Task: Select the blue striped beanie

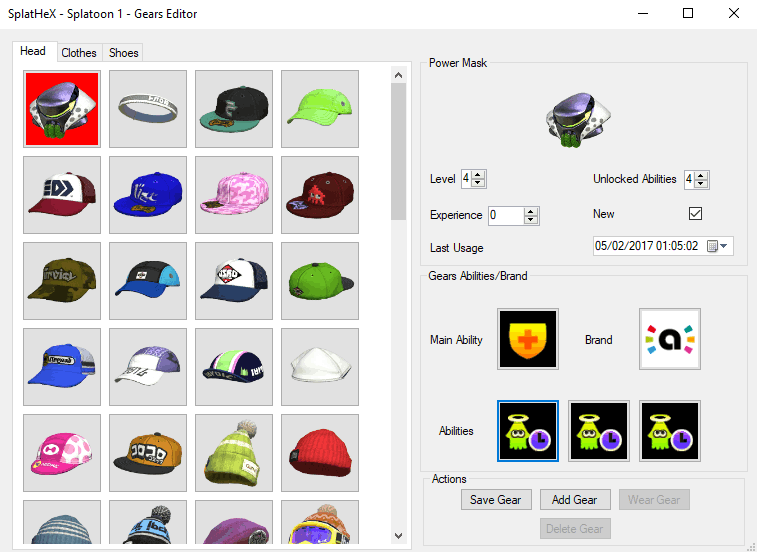Action: pyautogui.click(x=62, y=522)
